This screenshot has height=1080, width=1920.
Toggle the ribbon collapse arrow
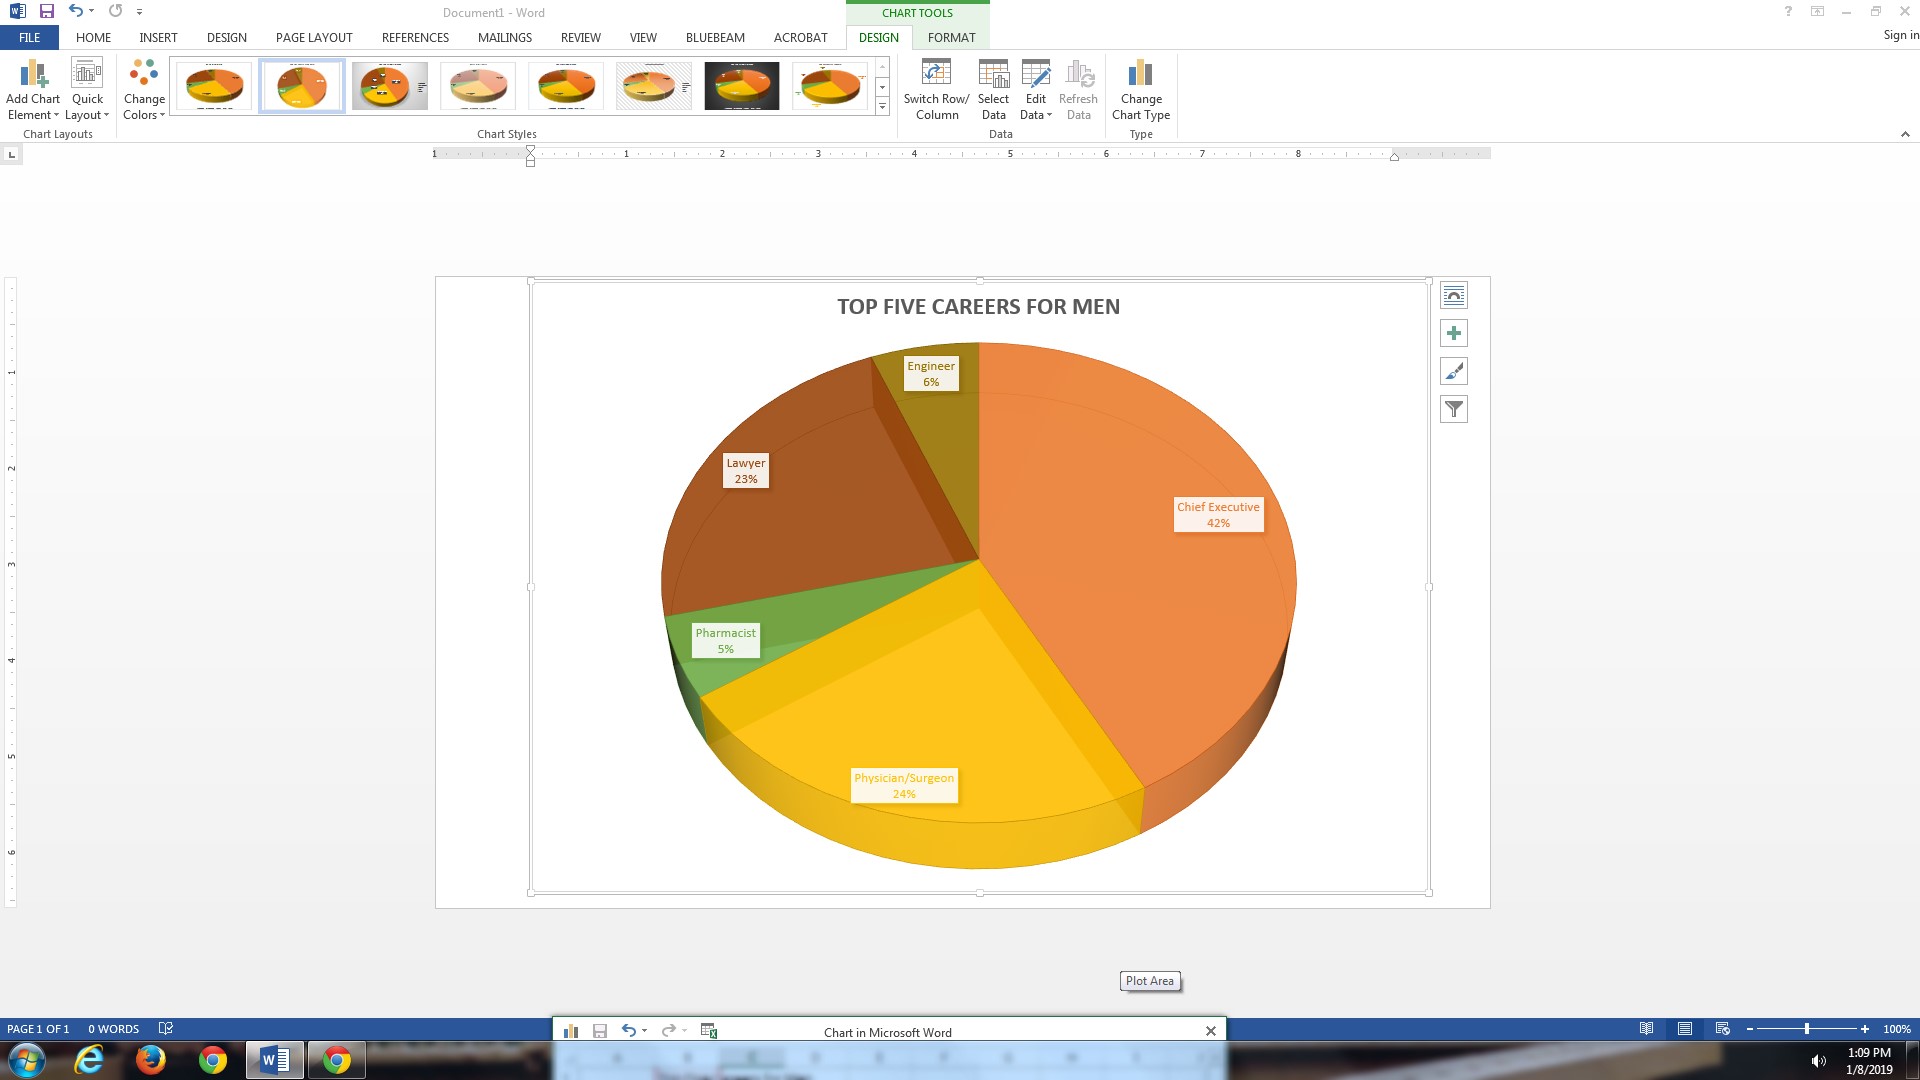[1905, 134]
